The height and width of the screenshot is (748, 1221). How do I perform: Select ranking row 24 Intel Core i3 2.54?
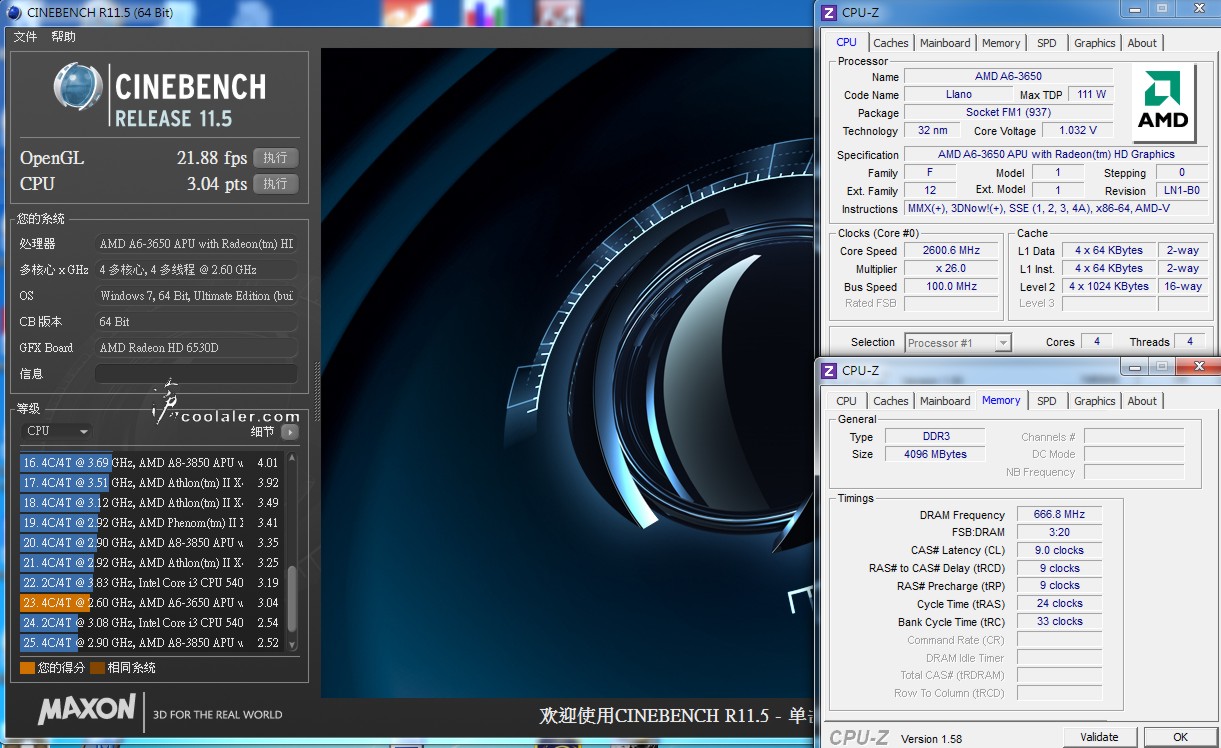click(x=150, y=623)
